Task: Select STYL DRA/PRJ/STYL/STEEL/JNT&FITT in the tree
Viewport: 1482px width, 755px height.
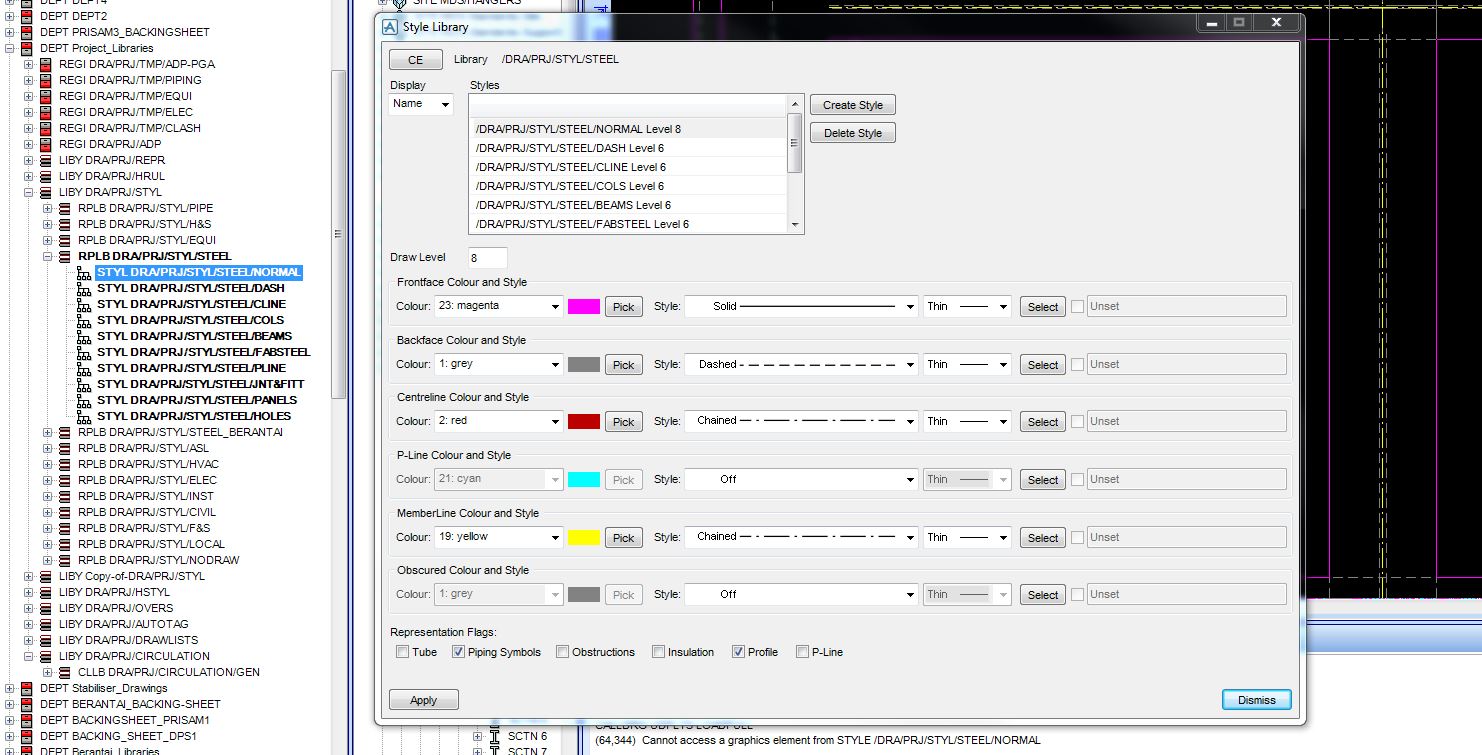Action: pos(200,384)
